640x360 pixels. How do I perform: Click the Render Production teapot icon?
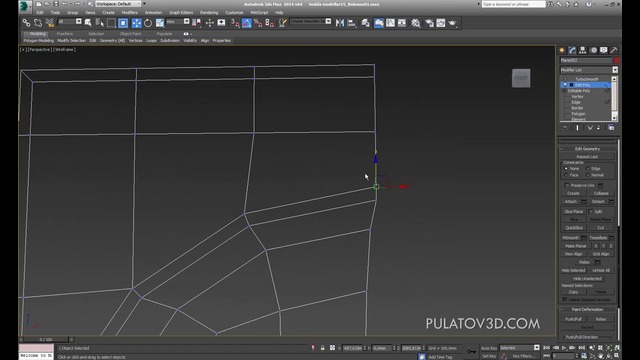click(x=452, y=23)
